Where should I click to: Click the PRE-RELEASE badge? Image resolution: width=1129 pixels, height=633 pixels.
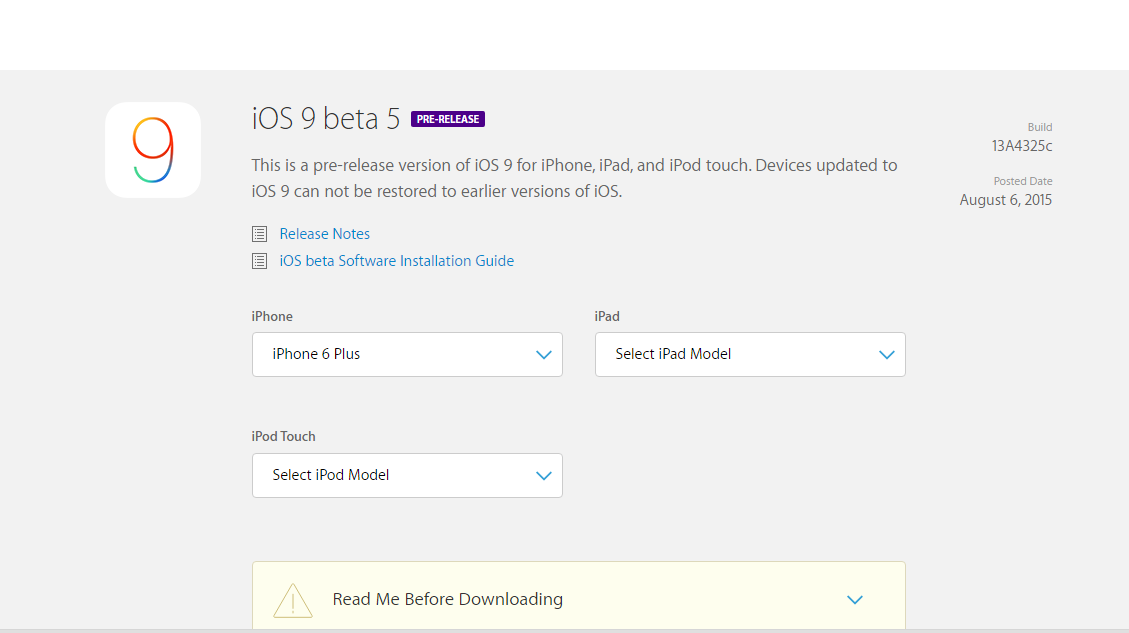click(448, 119)
